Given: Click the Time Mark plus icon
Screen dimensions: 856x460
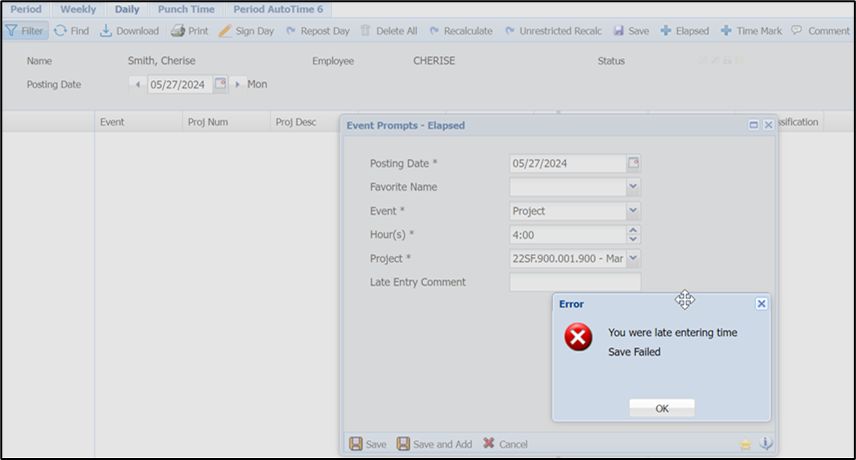Looking at the screenshot, I should 726,31.
